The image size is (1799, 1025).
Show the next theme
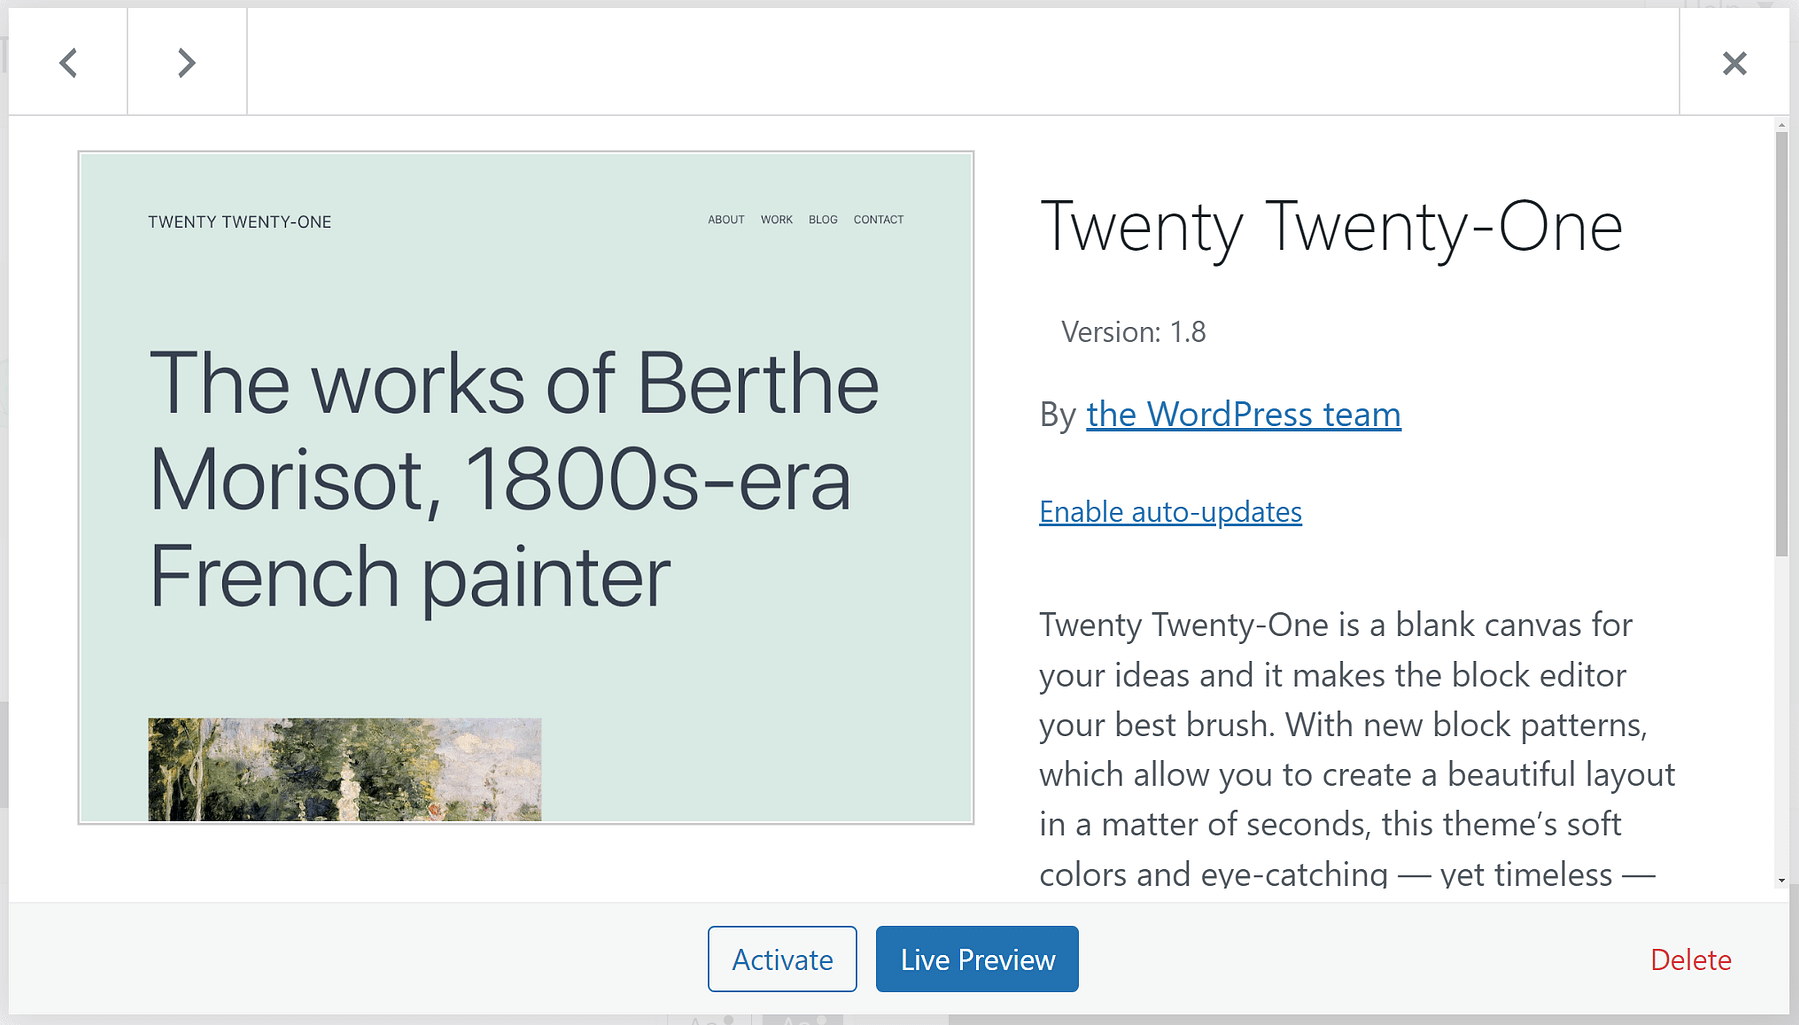187,63
